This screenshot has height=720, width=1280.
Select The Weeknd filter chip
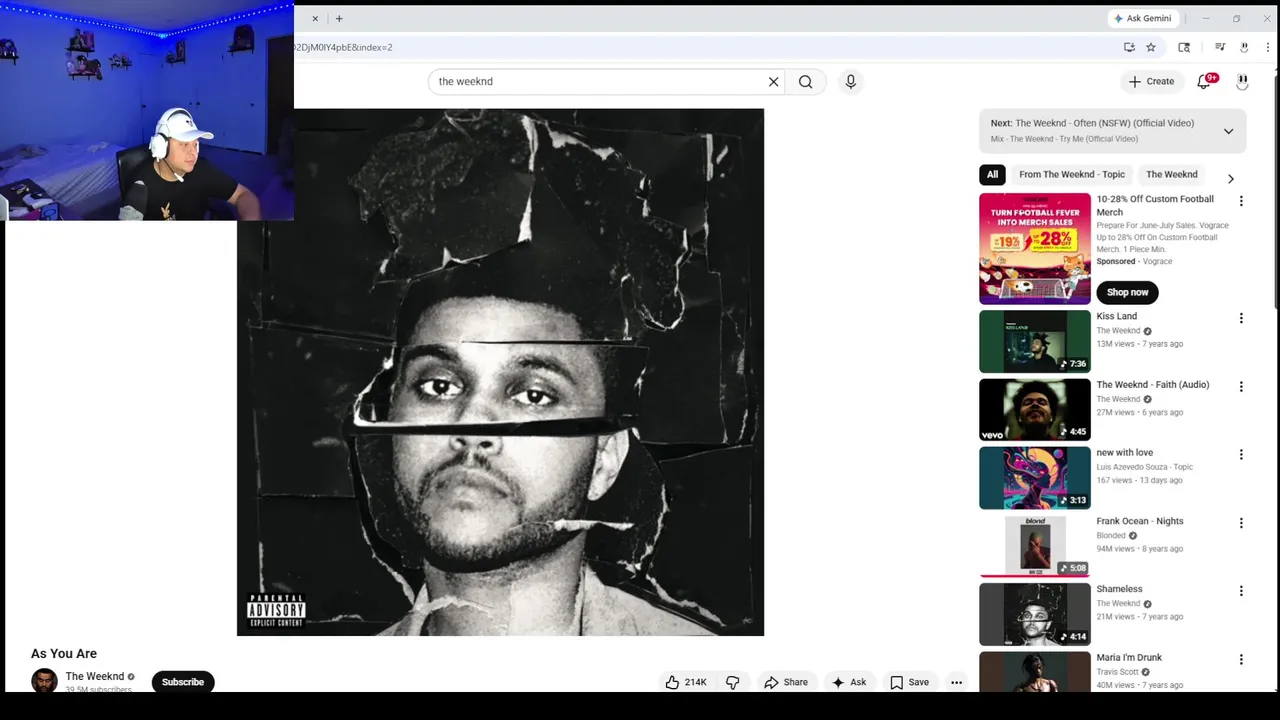point(1171,174)
